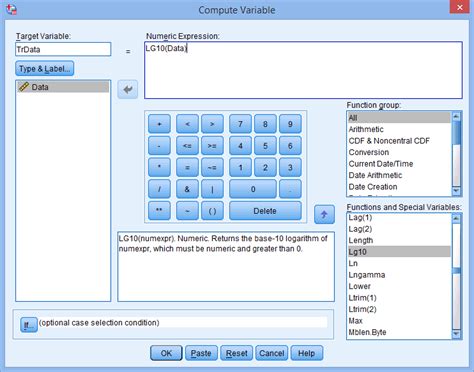474x372 pixels.
Task: Click keypad digit 0
Action: point(253,189)
